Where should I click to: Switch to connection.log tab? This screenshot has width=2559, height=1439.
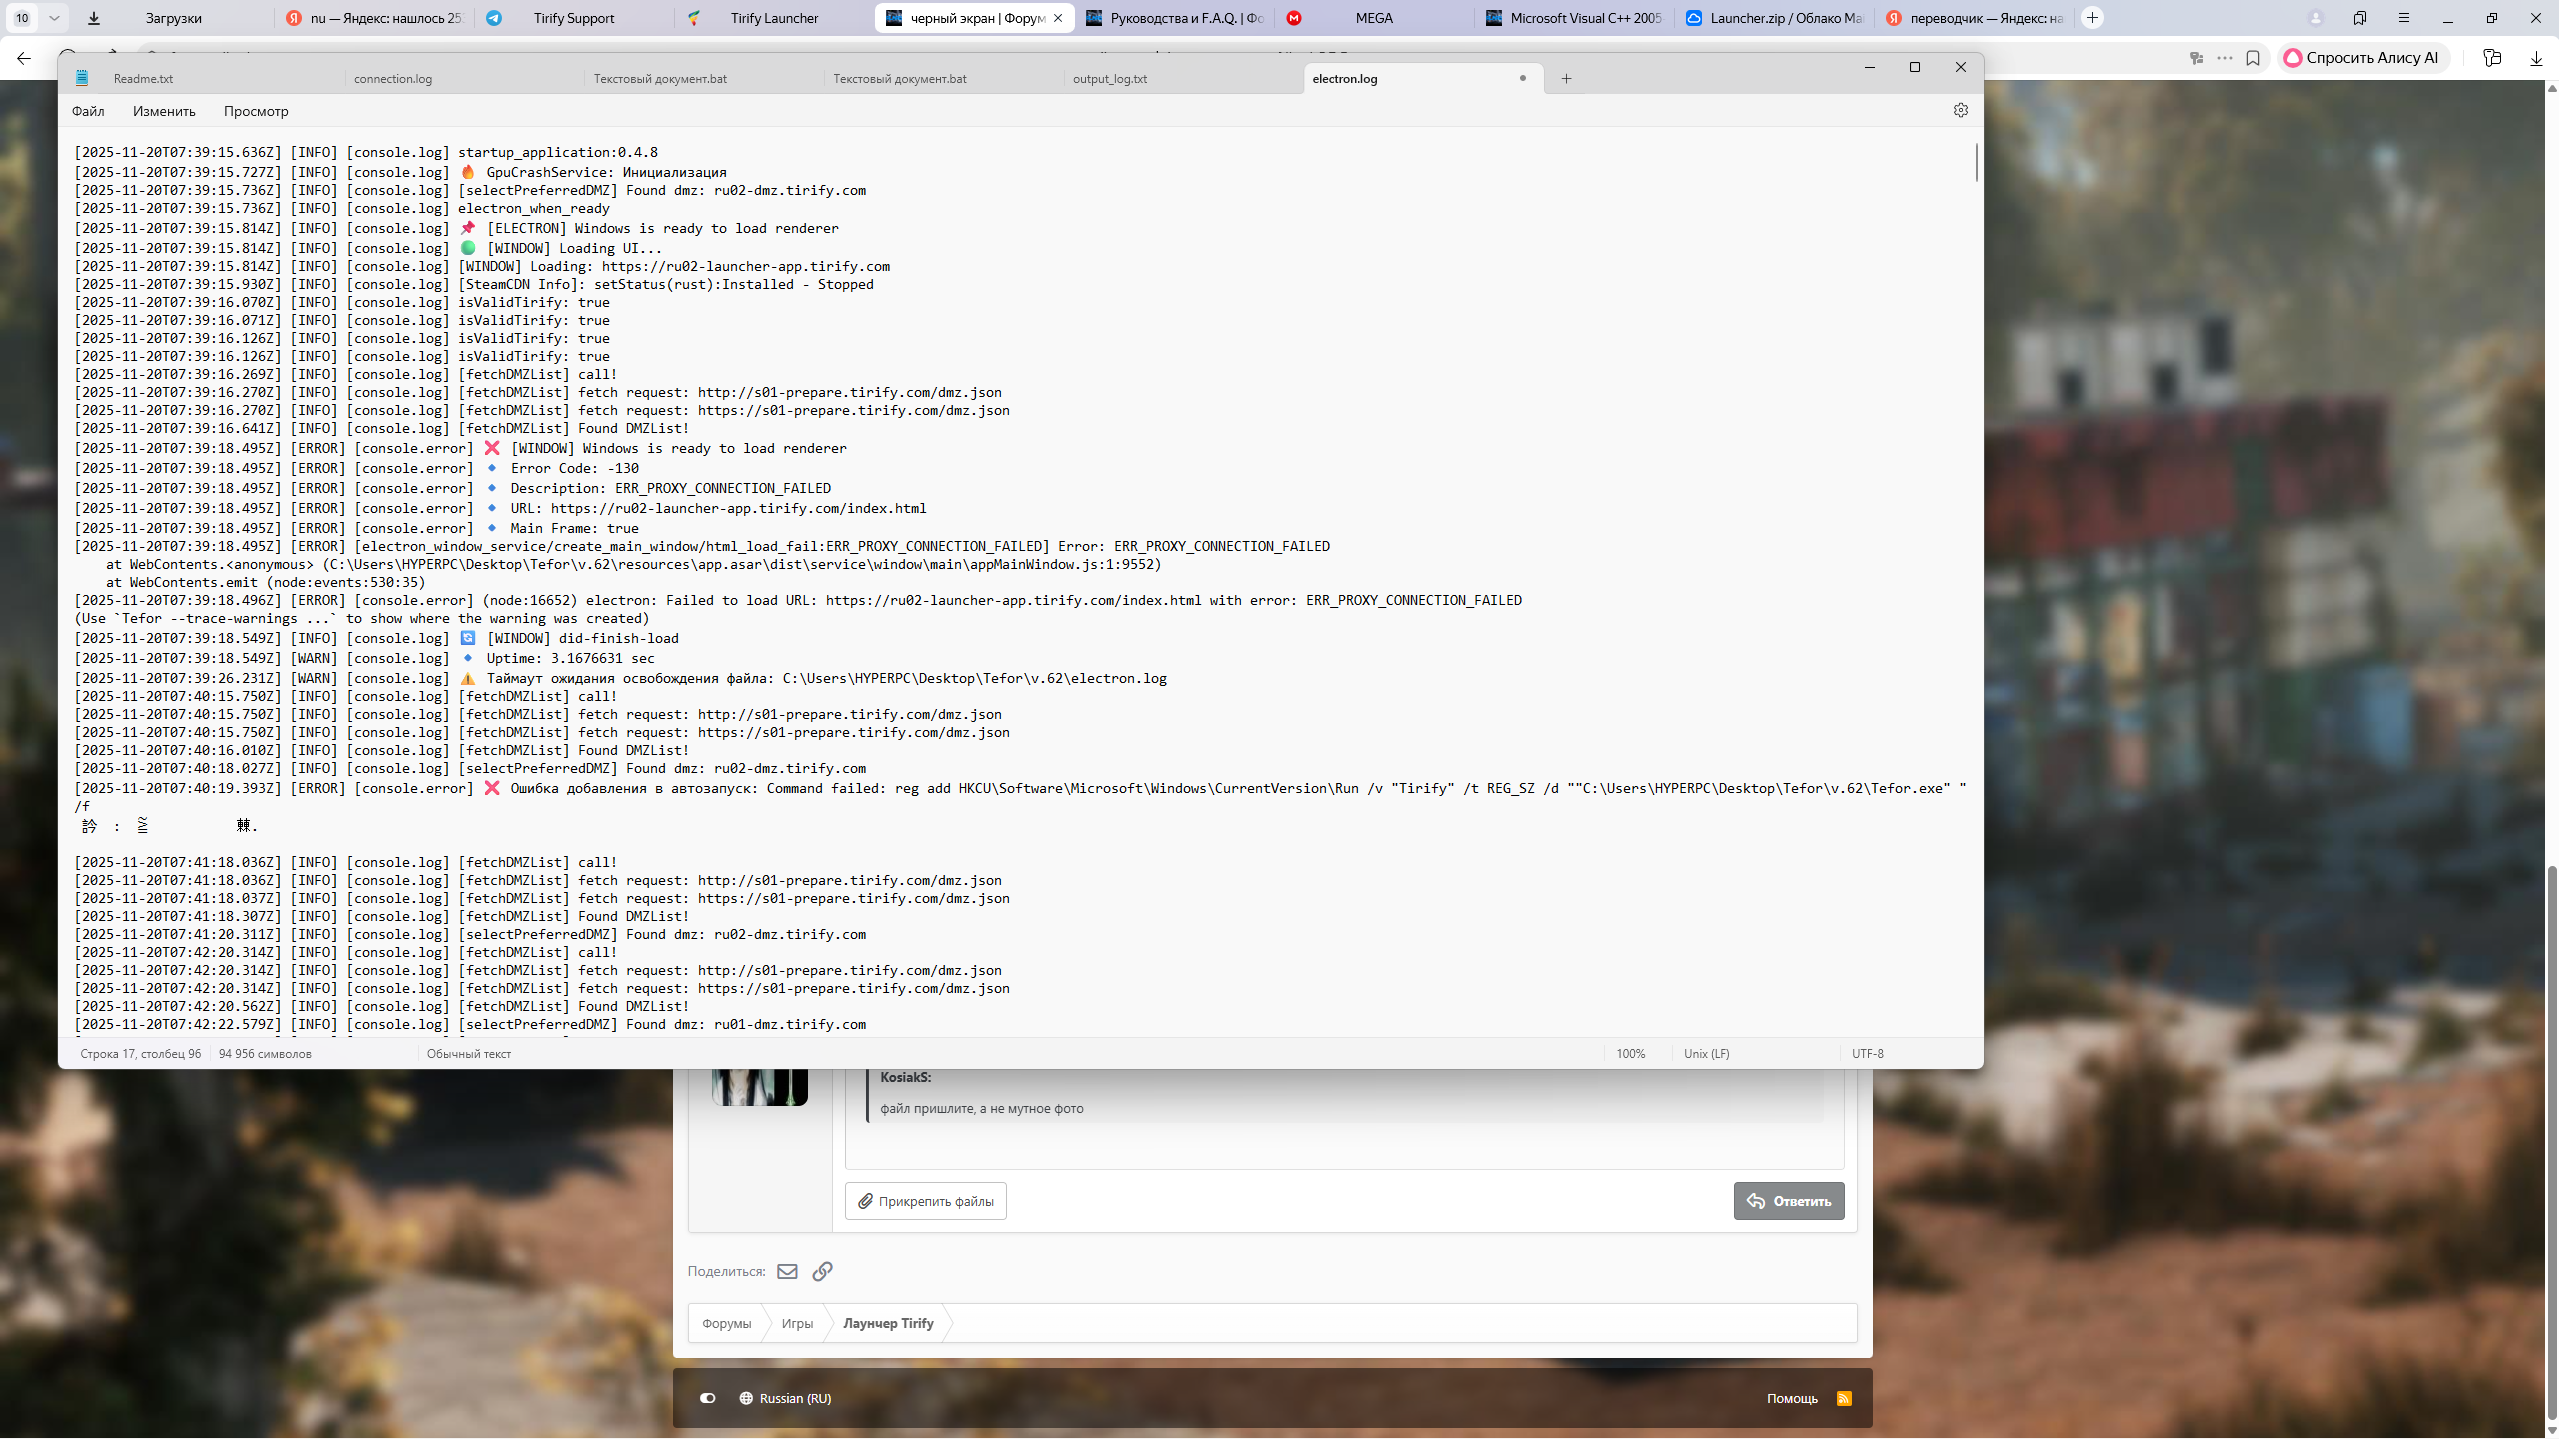(x=393, y=79)
